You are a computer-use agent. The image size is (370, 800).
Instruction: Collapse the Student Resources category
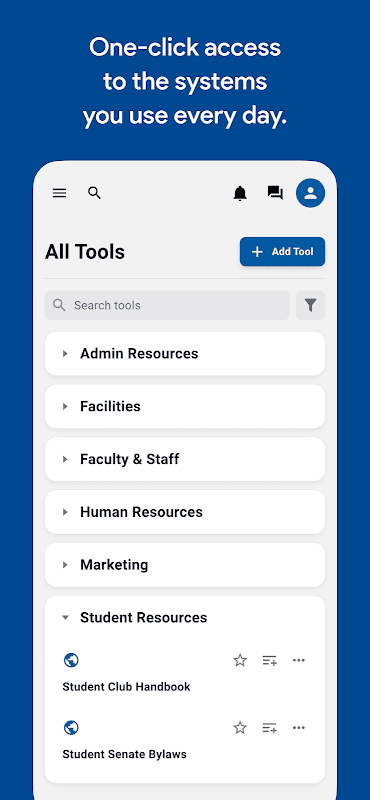(185, 617)
